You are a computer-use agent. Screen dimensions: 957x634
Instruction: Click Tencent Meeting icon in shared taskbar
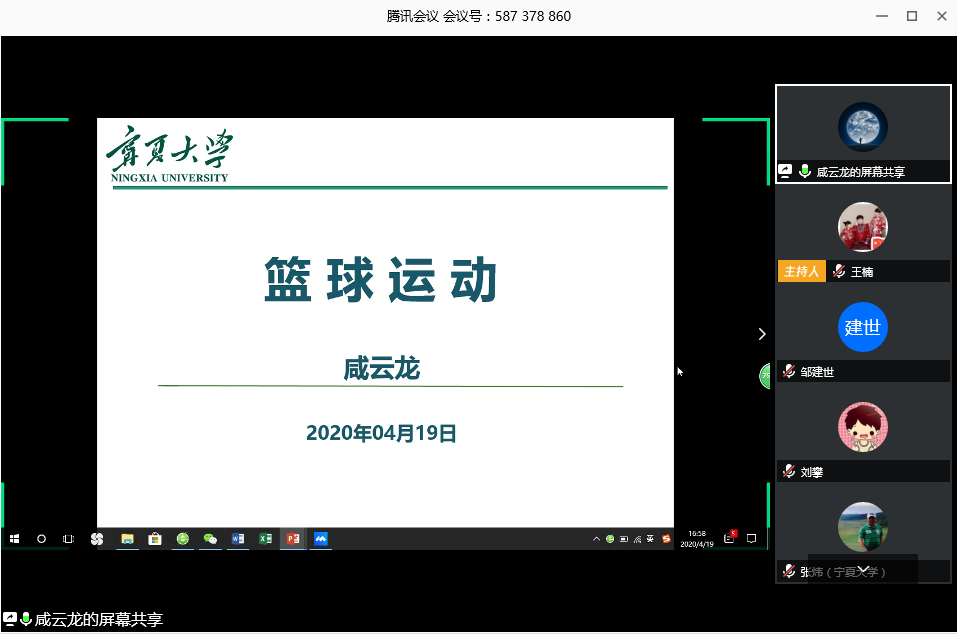321,539
